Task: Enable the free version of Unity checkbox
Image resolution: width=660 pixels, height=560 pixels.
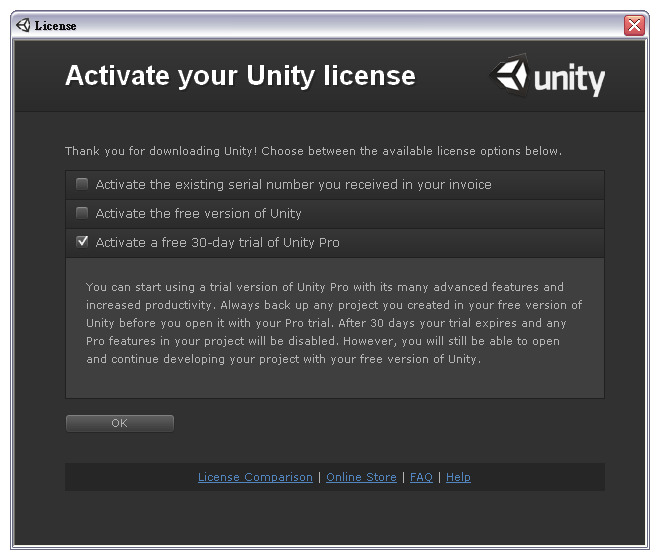Action: coord(82,213)
